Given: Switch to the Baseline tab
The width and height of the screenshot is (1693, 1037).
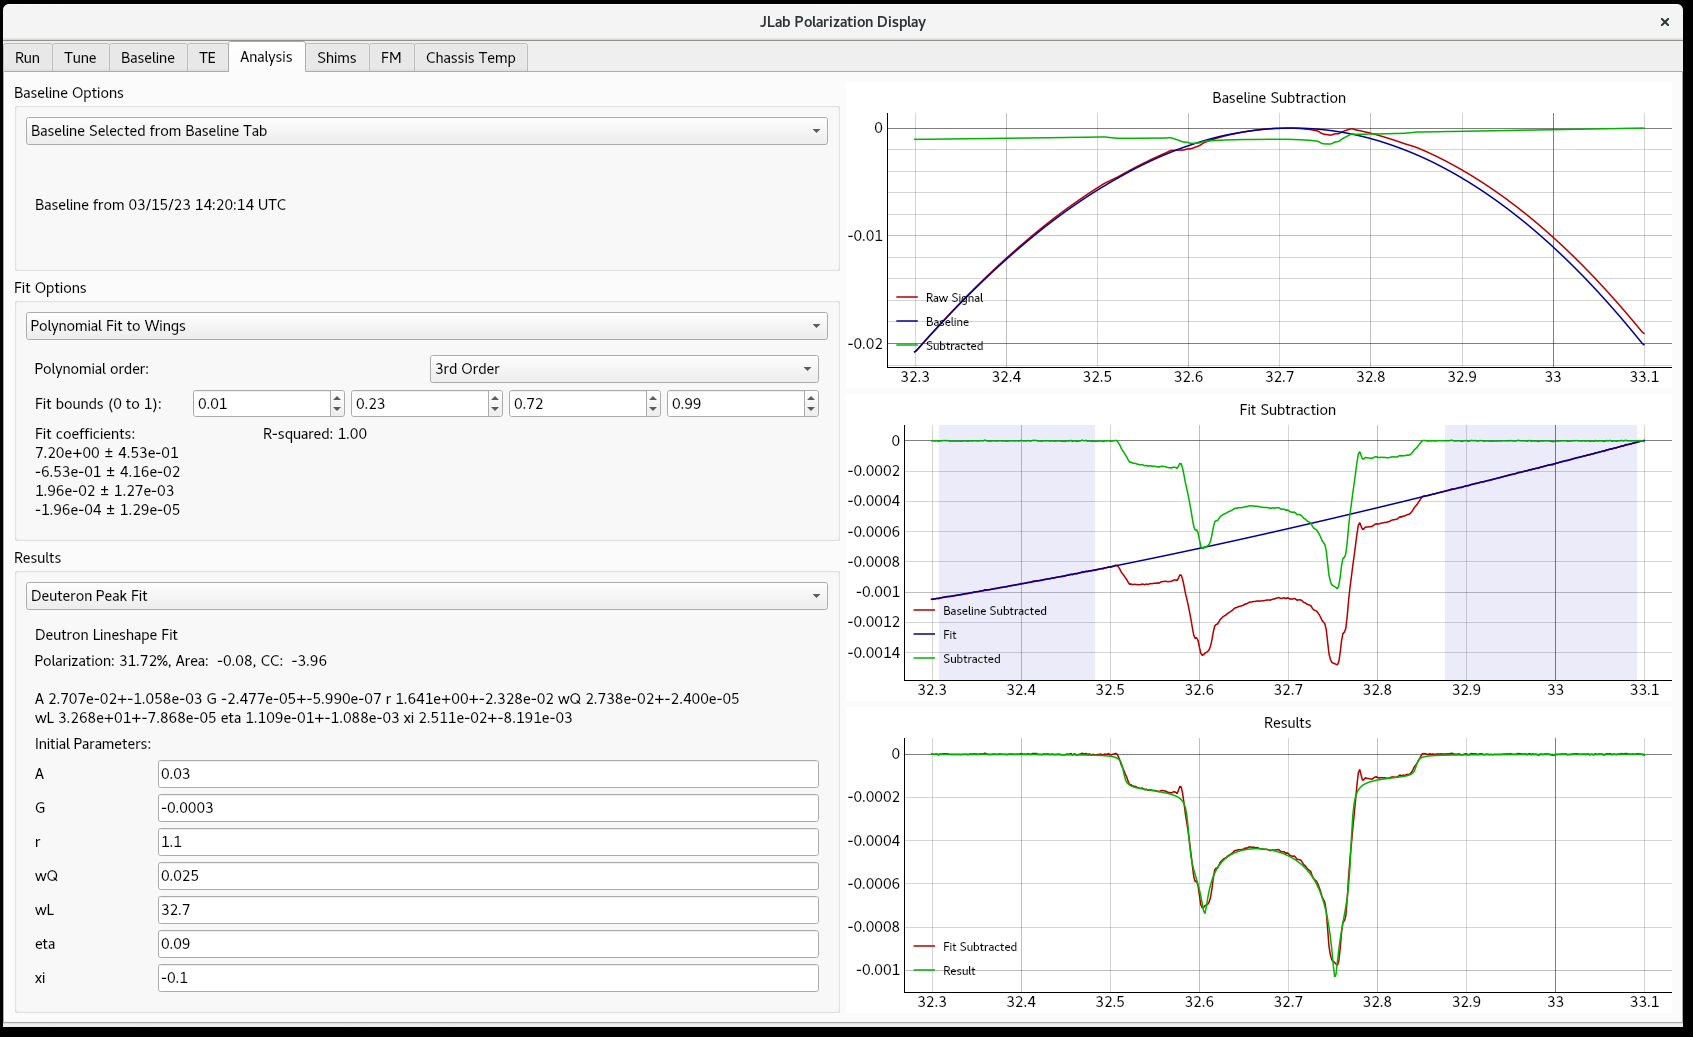Looking at the screenshot, I should 147,58.
